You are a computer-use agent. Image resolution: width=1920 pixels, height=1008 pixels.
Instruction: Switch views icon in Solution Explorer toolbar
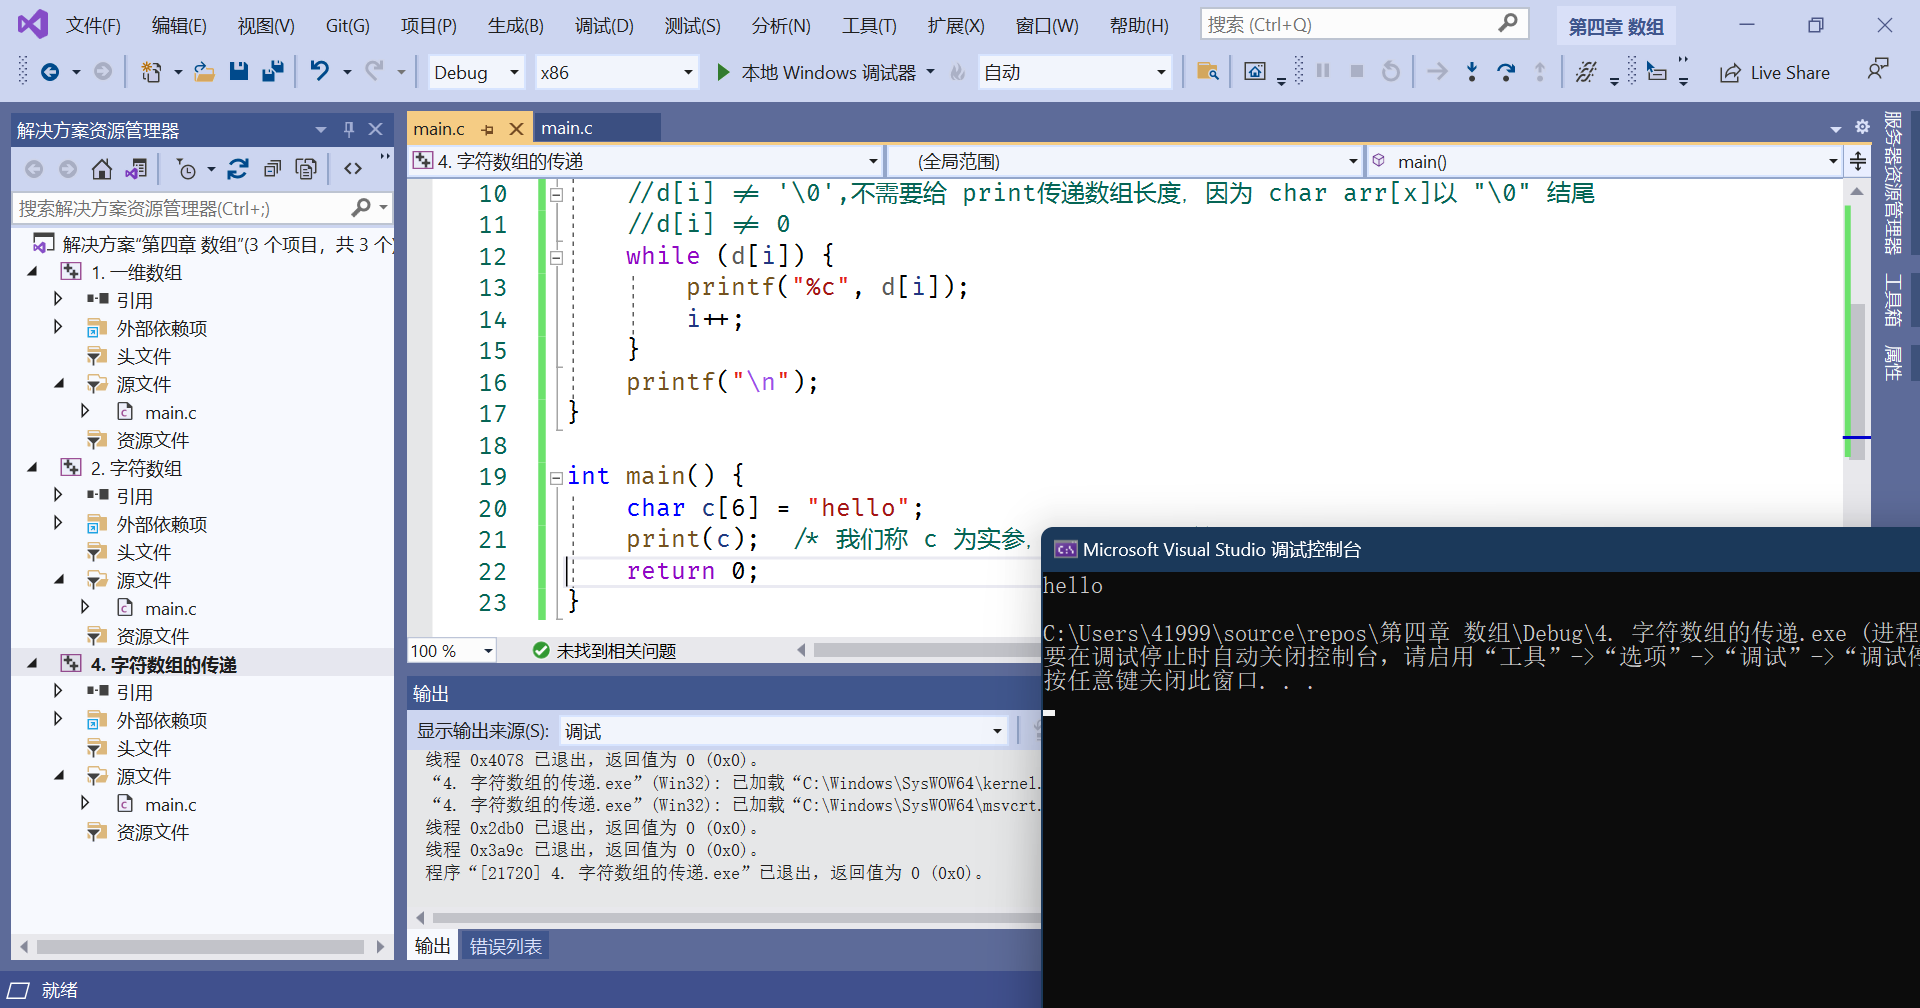pyautogui.click(x=136, y=169)
